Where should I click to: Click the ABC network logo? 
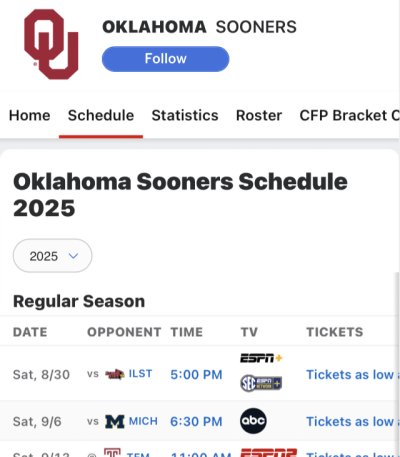pos(253,421)
